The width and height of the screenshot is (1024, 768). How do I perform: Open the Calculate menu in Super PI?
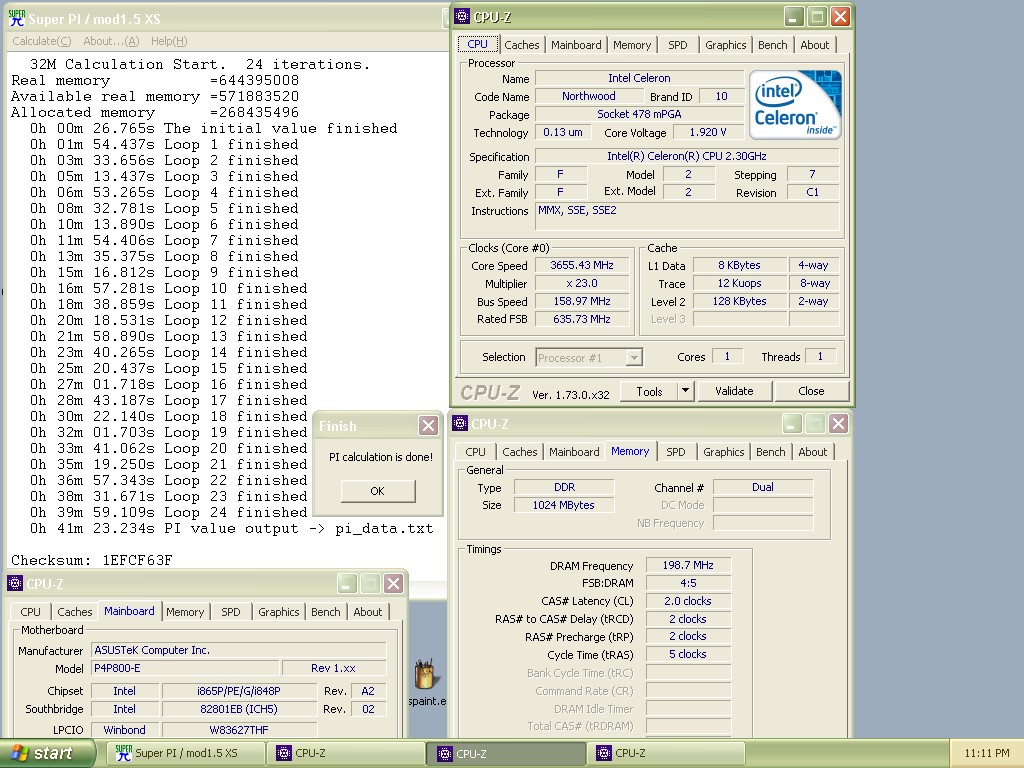pyautogui.click(x=41, y=41)
